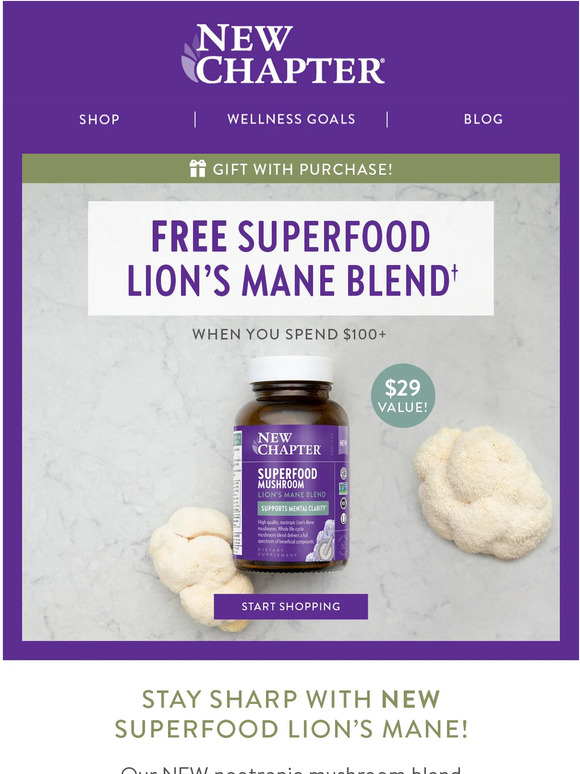This screenshot has width=580, height=774.
Task: Click the New Chapter logo on bottle label
Action: pyautogui.click(x=287, y=444)
